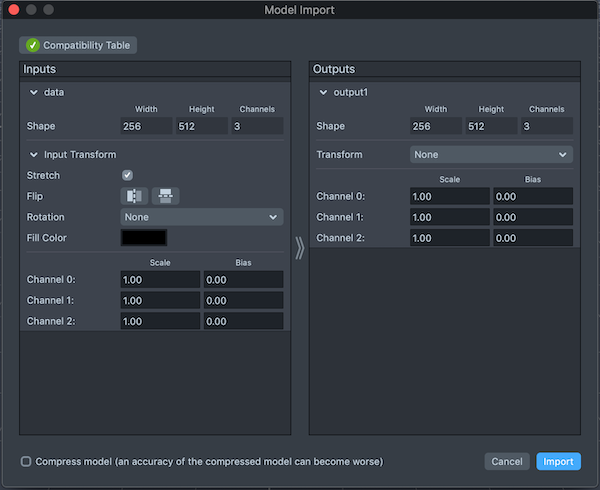Collapse the output1 section
This screenshot has width=600, height=490.
click(x=323, y=92)
